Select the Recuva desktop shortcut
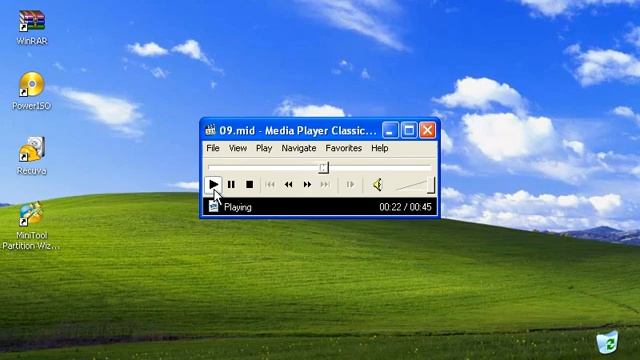Viewport: 640px width, 360px height. point(32,156)
